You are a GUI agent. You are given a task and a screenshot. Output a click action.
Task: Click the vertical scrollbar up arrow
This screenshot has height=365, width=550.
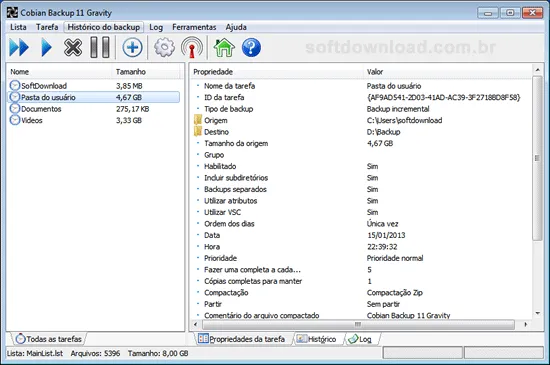pos(537,70)
